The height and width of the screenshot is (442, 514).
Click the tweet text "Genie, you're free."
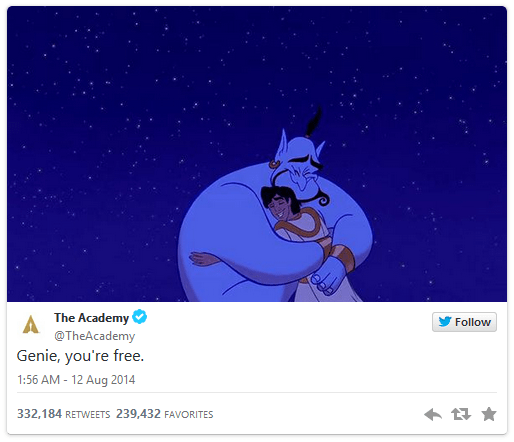[x=80, y=356]
